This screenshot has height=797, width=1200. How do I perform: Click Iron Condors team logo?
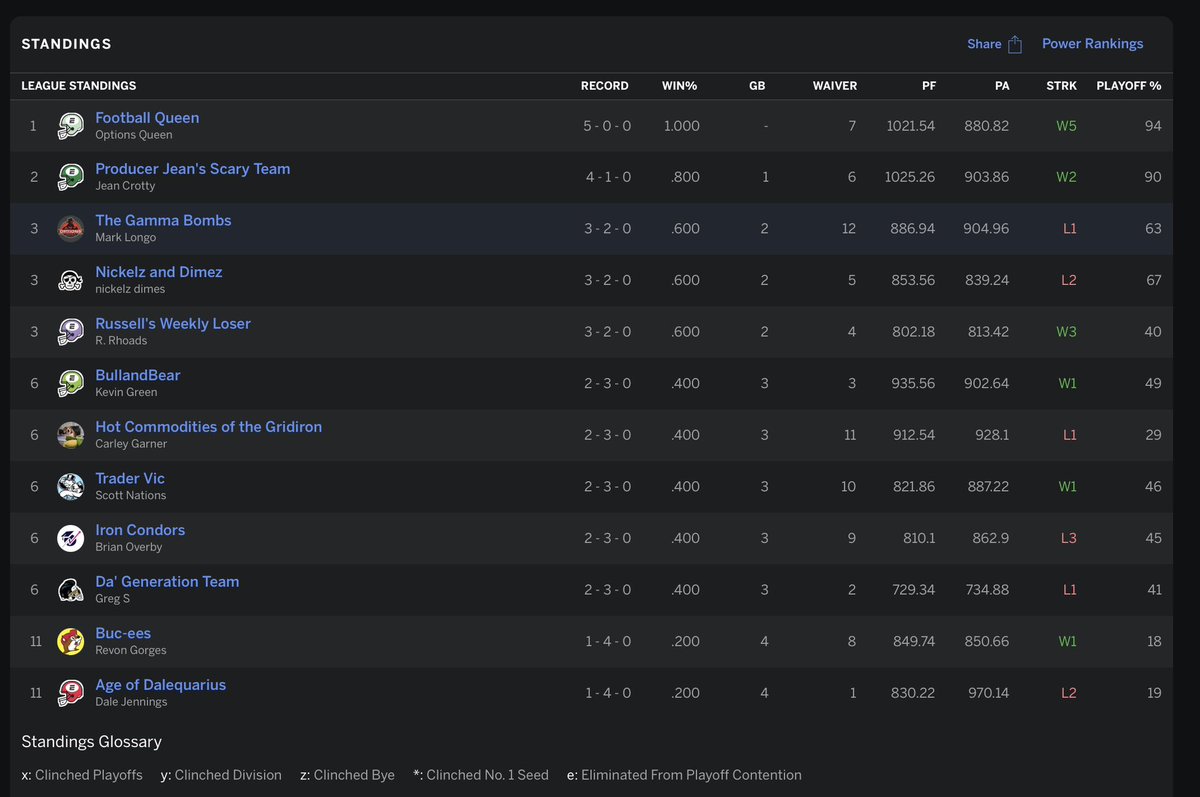(x=70, y=538)
